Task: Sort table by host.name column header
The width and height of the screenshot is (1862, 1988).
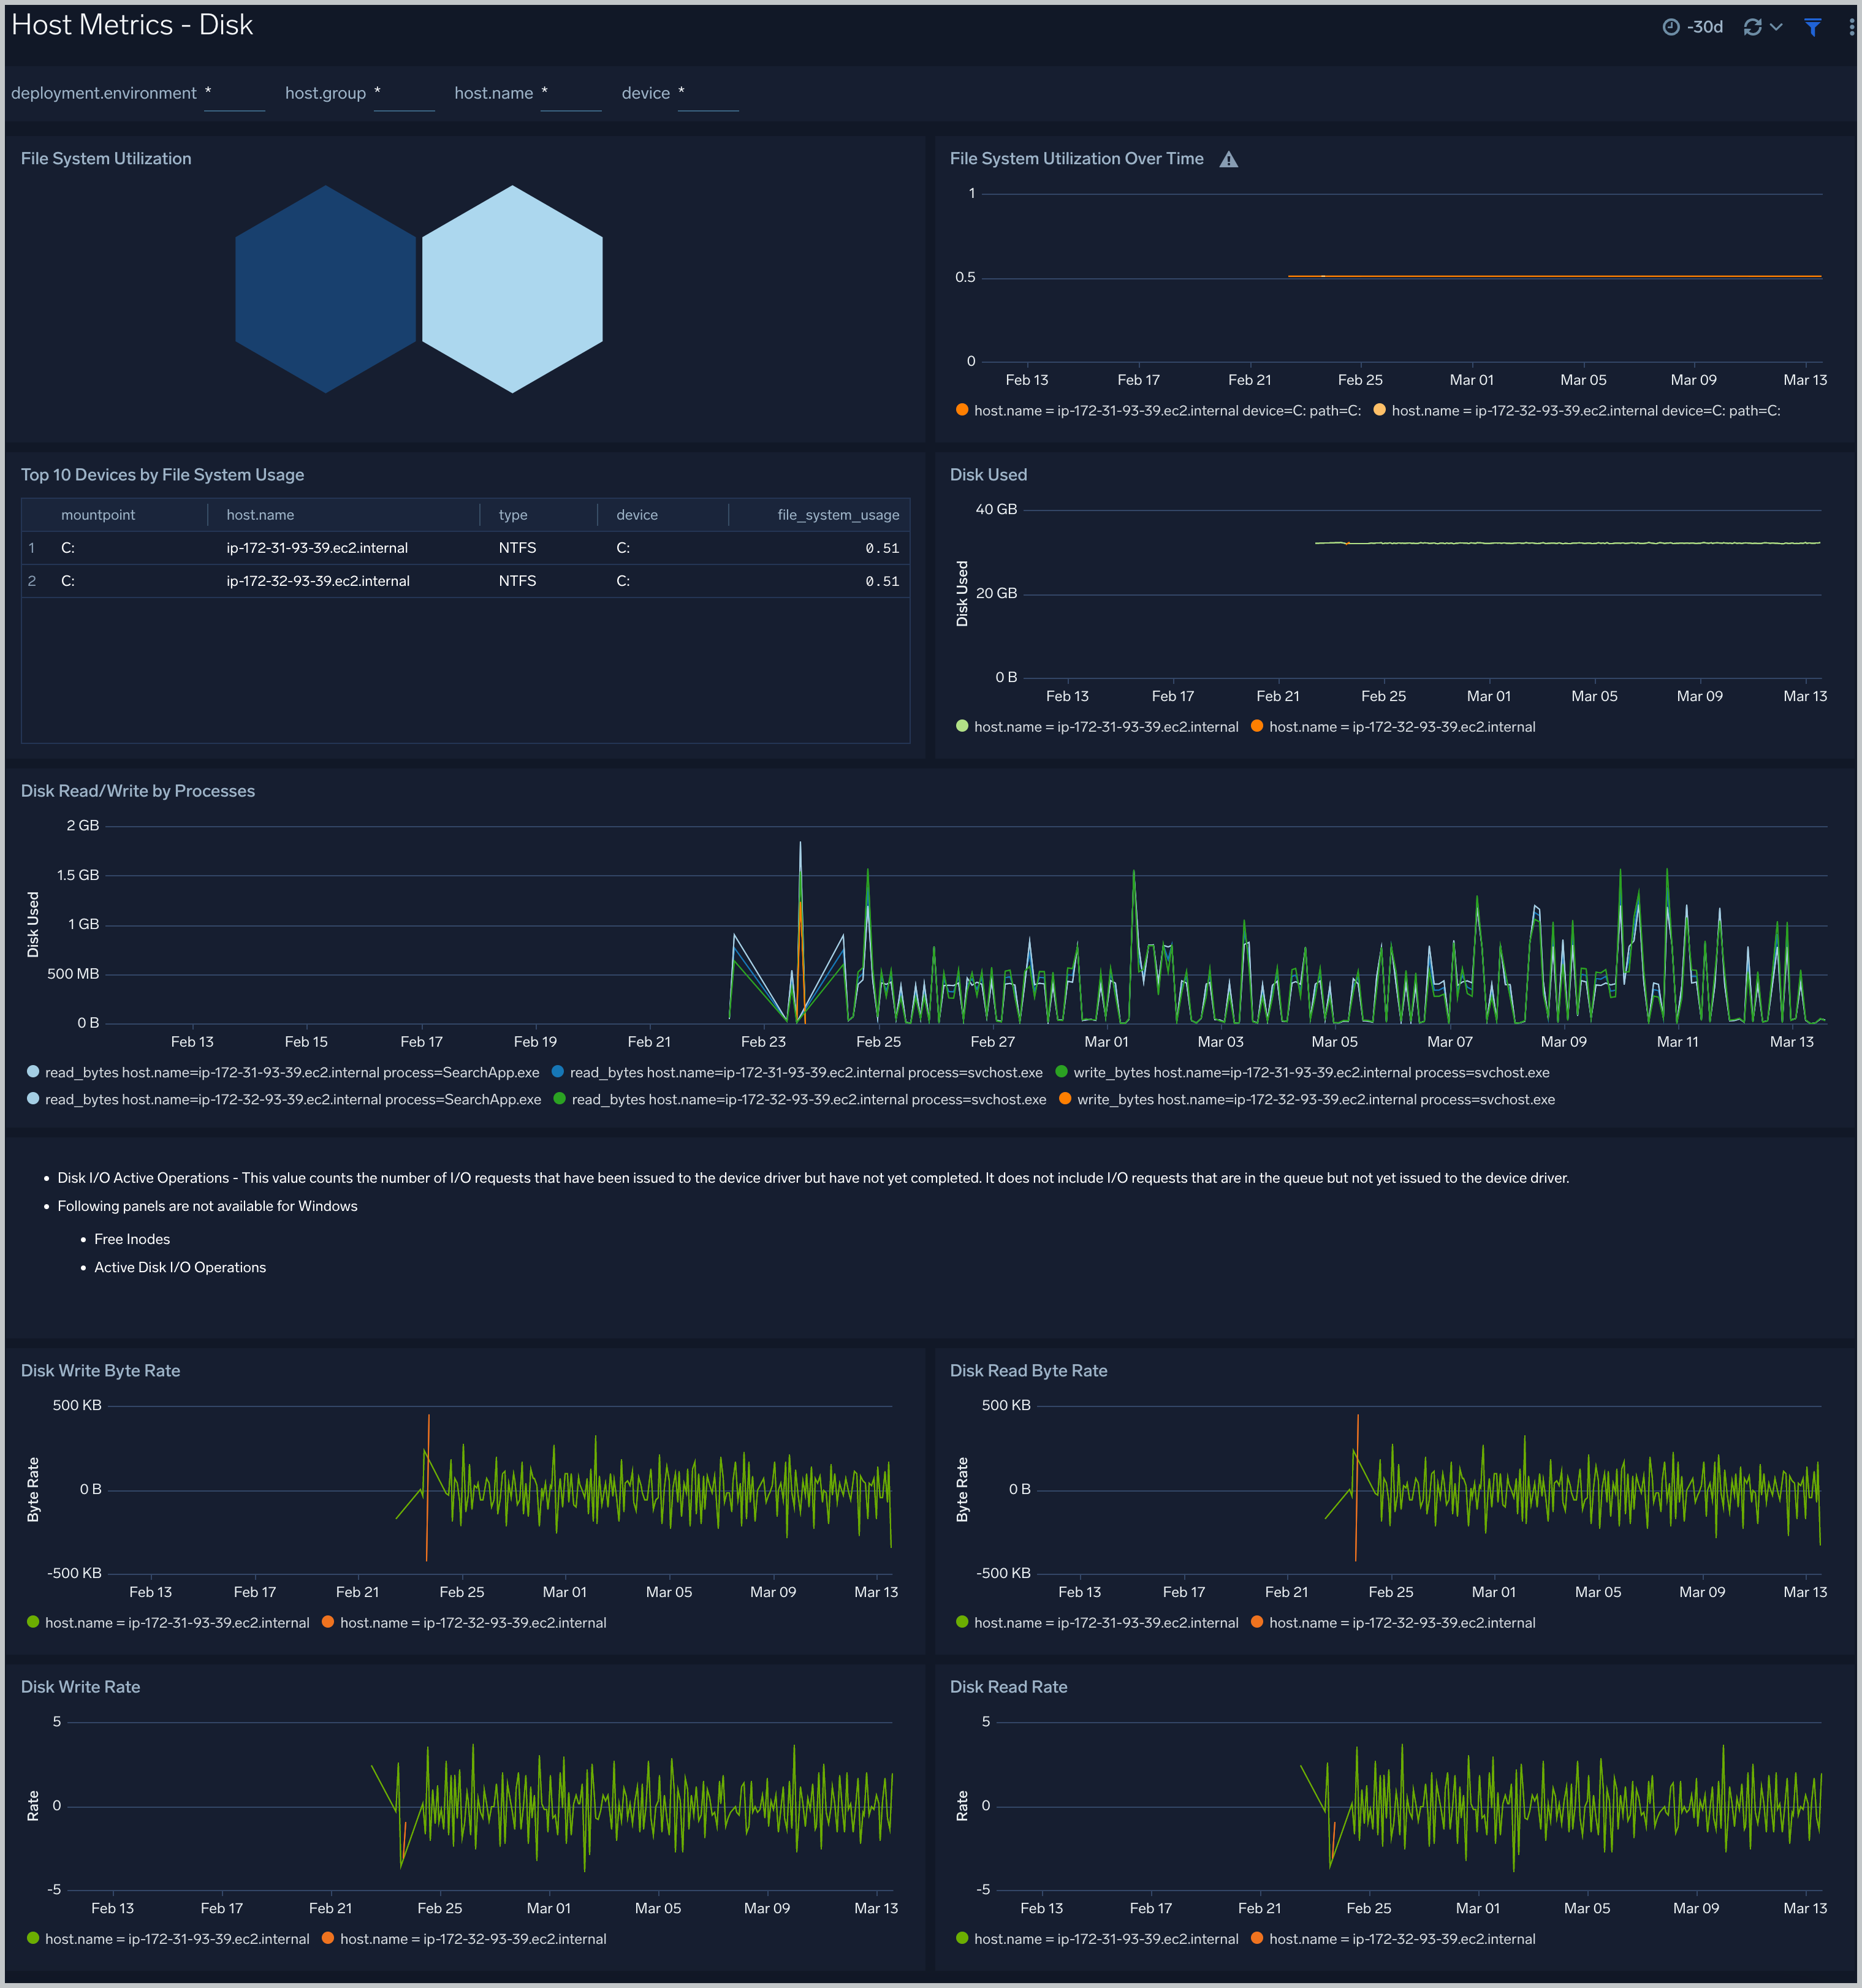Action: click(x=260, y=515)
